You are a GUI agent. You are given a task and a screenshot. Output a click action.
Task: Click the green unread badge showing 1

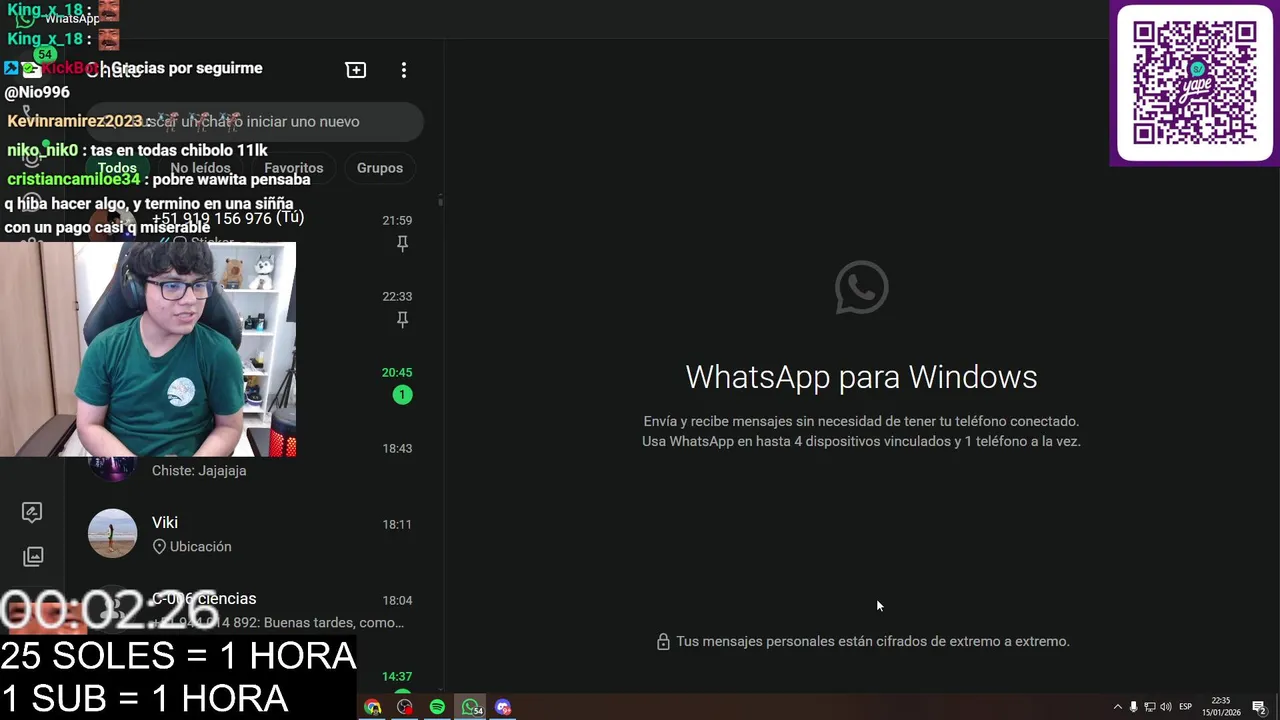[402, 395]
